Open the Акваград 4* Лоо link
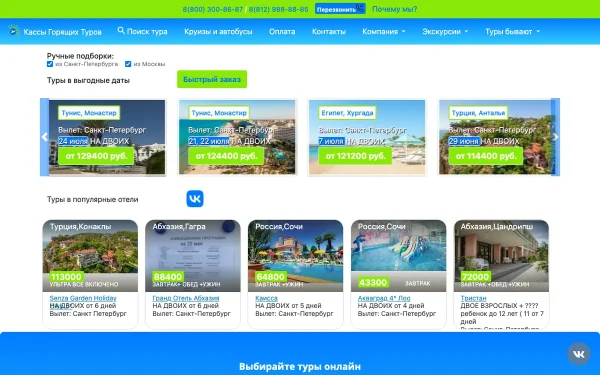Image resolution: width=600 pixels, height=375 pixels. 384,298
